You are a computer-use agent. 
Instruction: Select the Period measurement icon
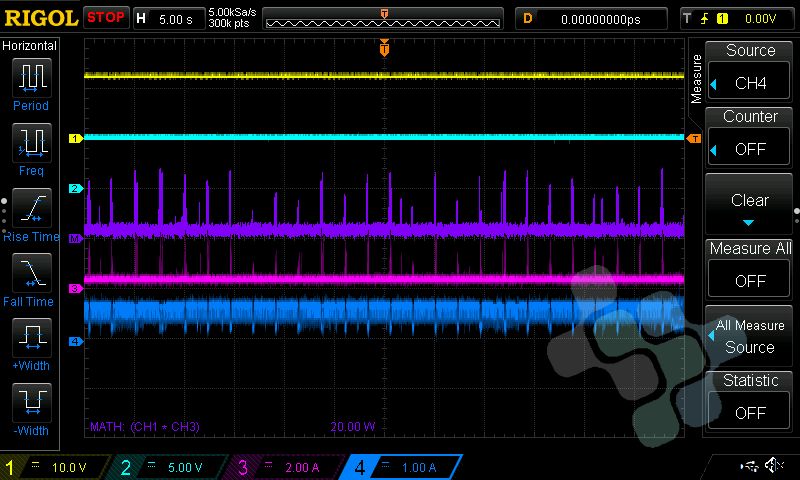33,77
